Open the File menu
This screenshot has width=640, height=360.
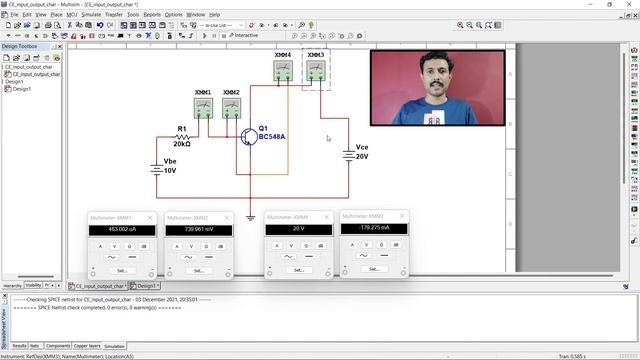(14, 15)
